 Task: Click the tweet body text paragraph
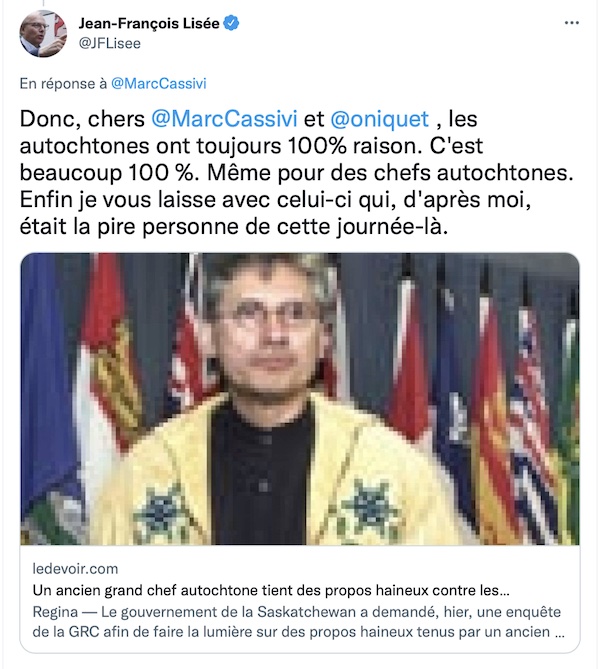tap(297, 173)
